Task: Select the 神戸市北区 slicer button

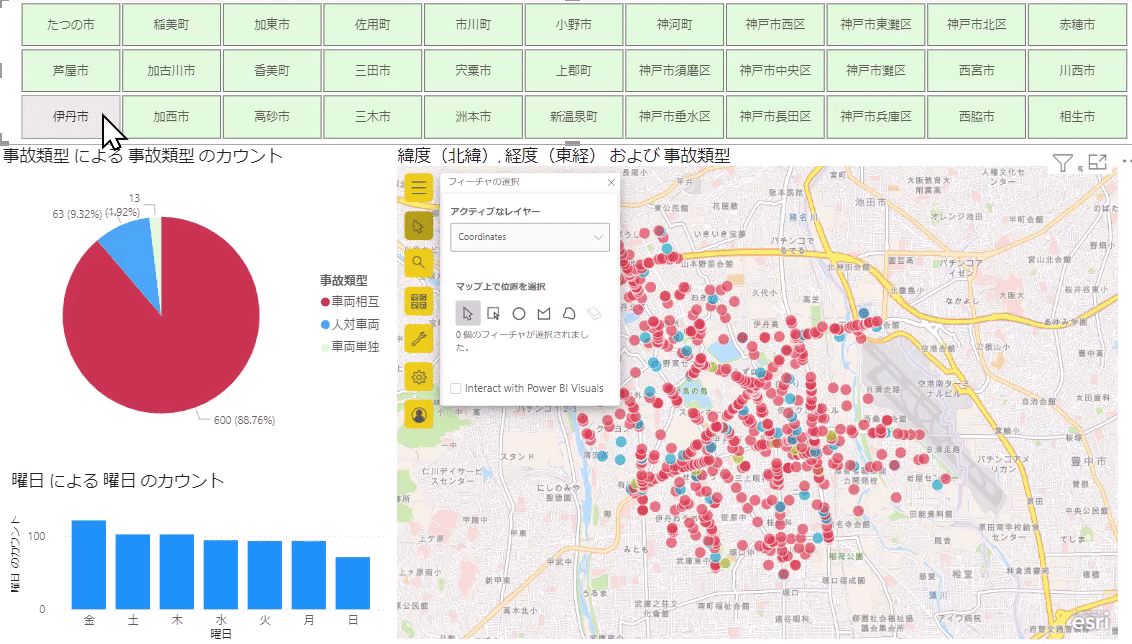Action: (x=977, y=25)
